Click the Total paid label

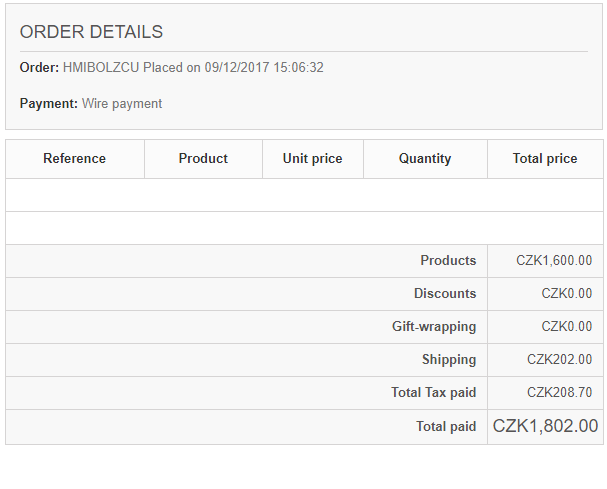[x=446, y=427]
